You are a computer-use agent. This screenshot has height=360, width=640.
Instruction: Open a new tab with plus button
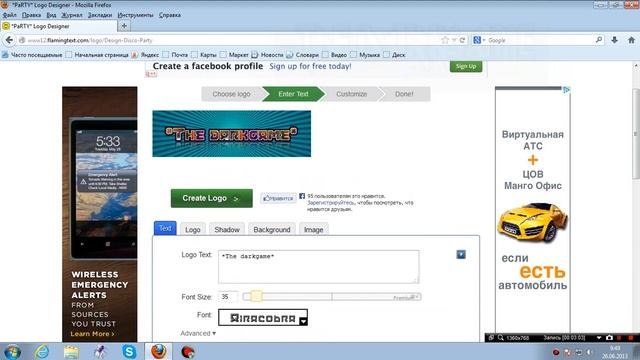(124, 26)
